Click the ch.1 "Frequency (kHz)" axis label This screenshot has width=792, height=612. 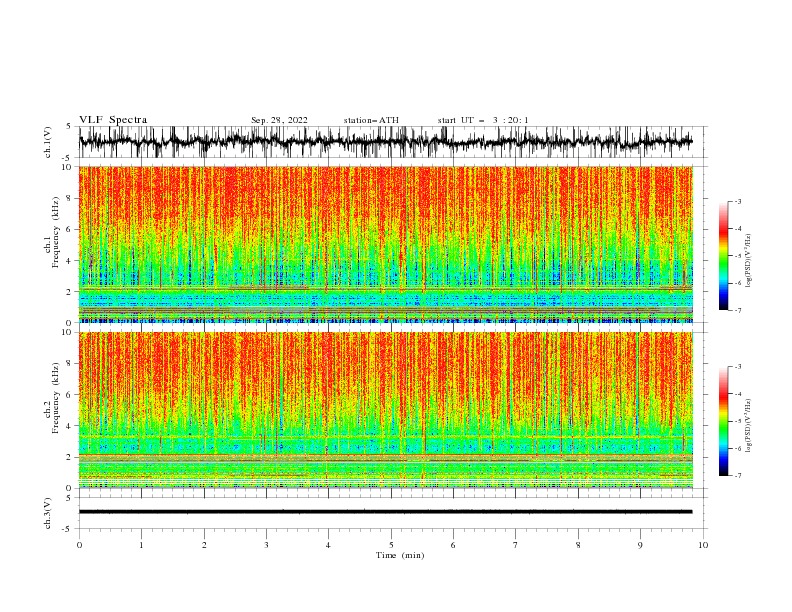(x=55, y=232)
